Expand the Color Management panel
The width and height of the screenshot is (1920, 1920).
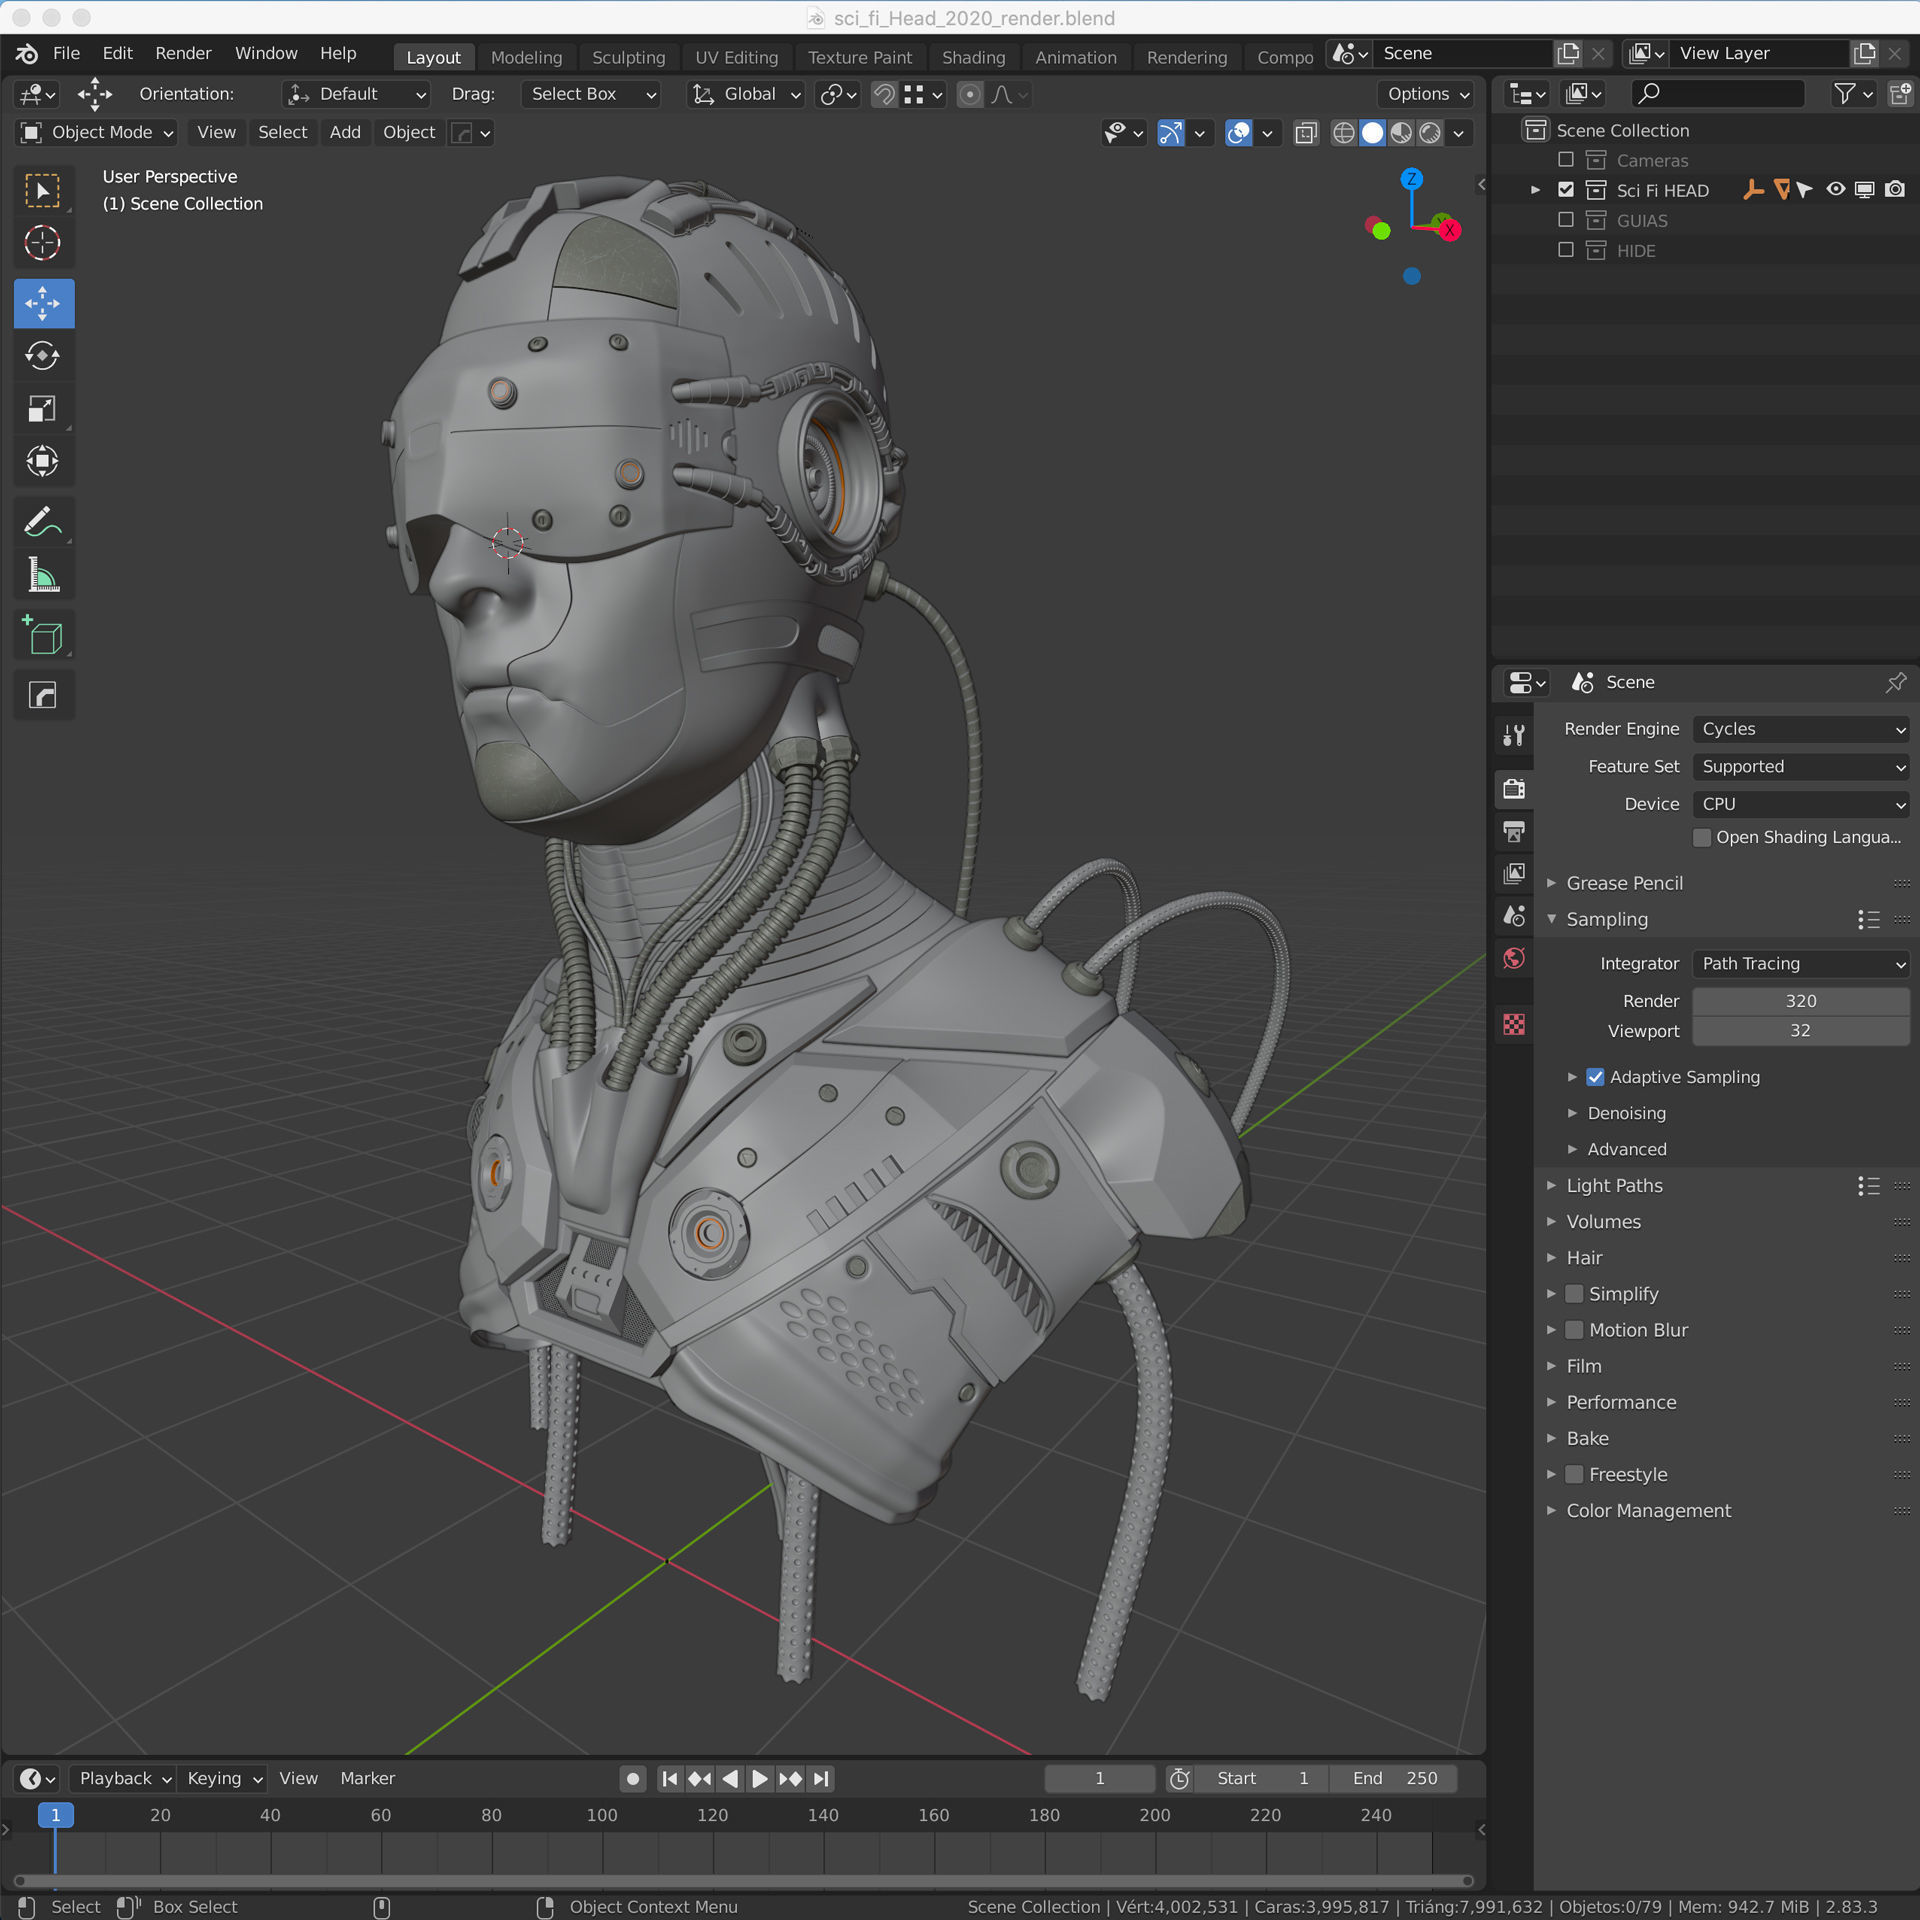pyautogui.click(x=1648, y=1510)
